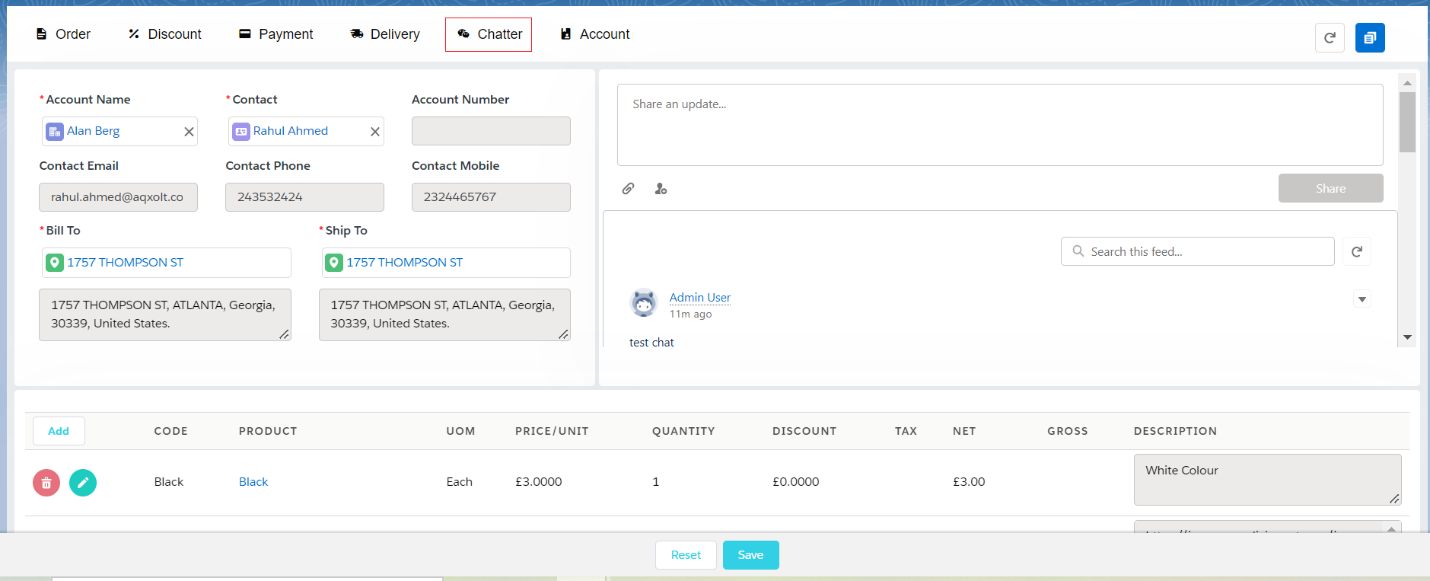
Task: Save the order
Action: click(x=751, y=555)
